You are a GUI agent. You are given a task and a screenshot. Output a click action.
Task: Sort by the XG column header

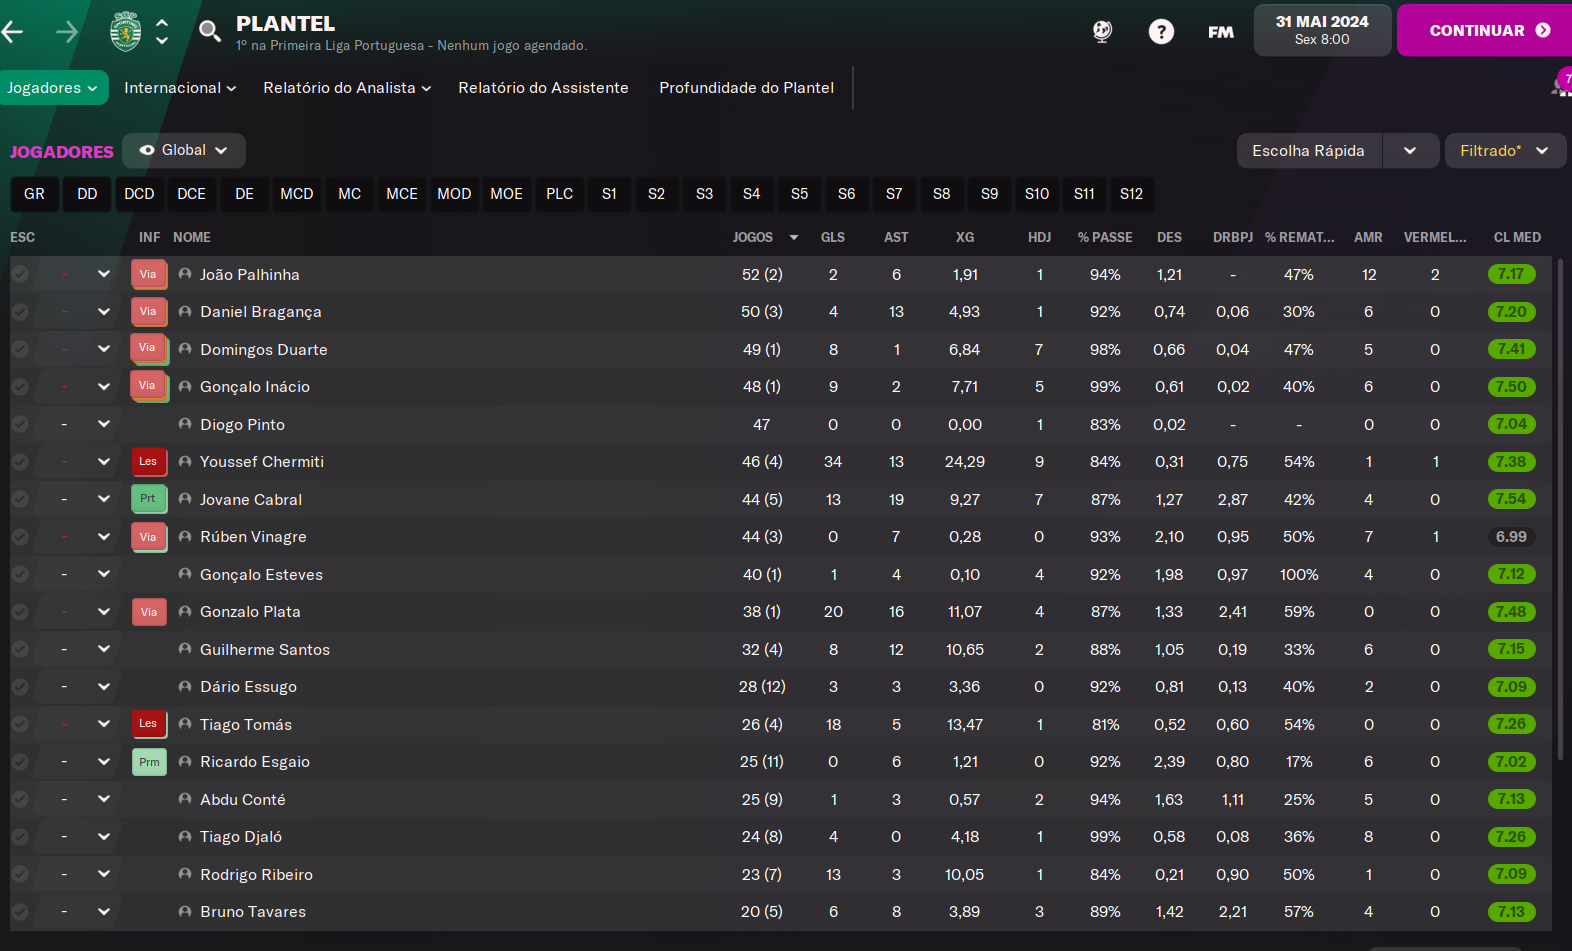click(x=965, y=237)
